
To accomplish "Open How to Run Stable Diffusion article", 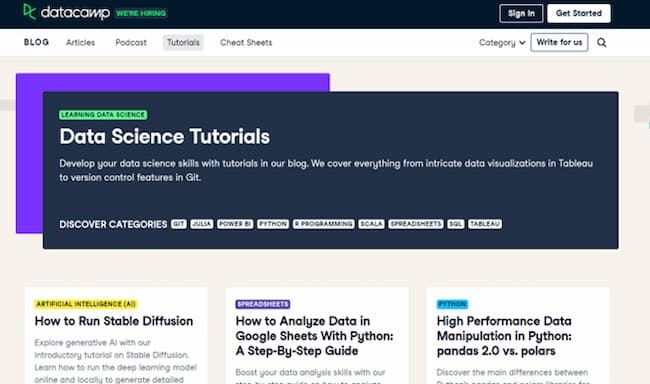I will 114,321.
